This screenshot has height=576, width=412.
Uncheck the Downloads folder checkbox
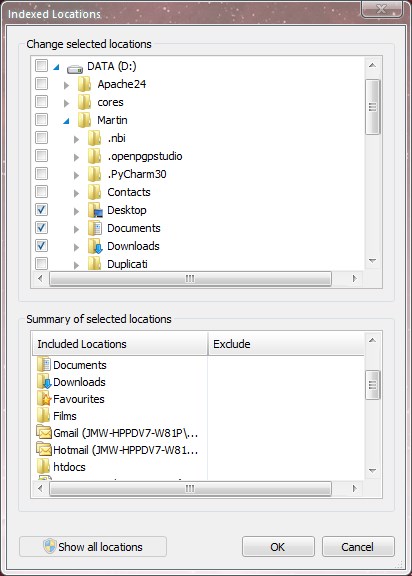click(41, 245)
